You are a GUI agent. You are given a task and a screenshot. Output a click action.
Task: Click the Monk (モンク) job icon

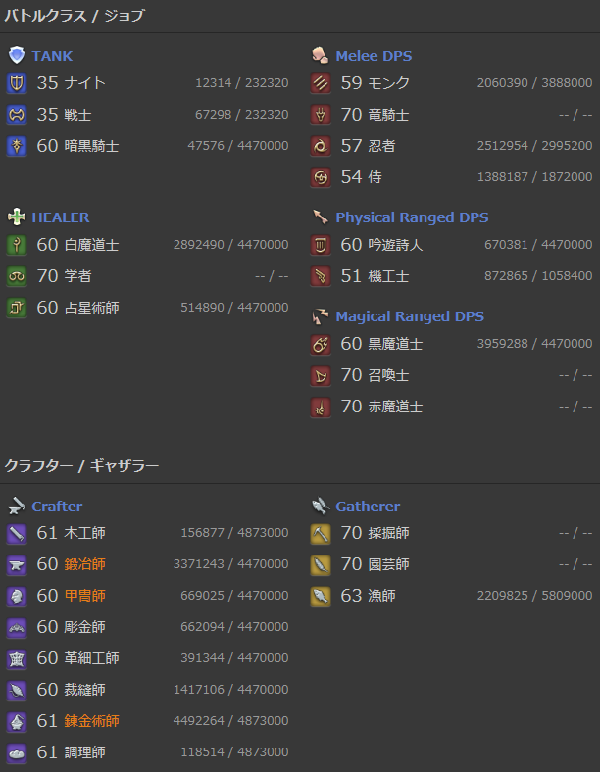tap(320, 83)
